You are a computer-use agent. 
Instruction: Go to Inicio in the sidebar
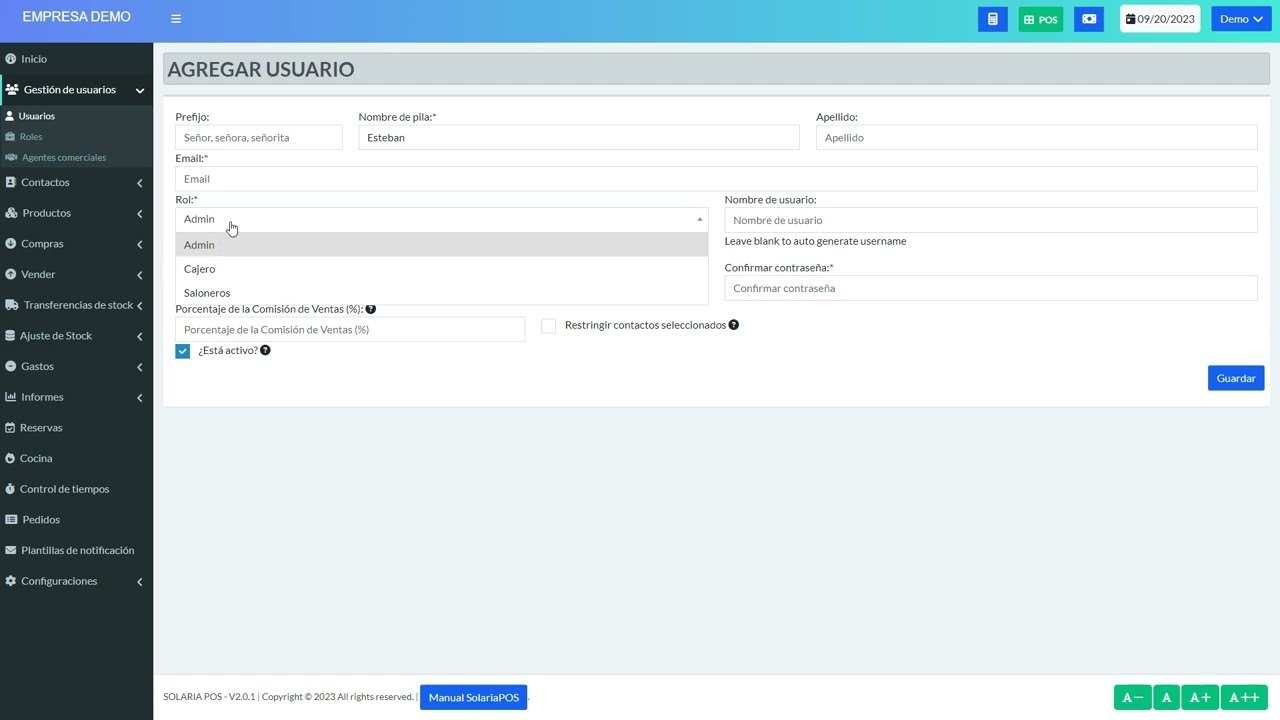[76, 59]
